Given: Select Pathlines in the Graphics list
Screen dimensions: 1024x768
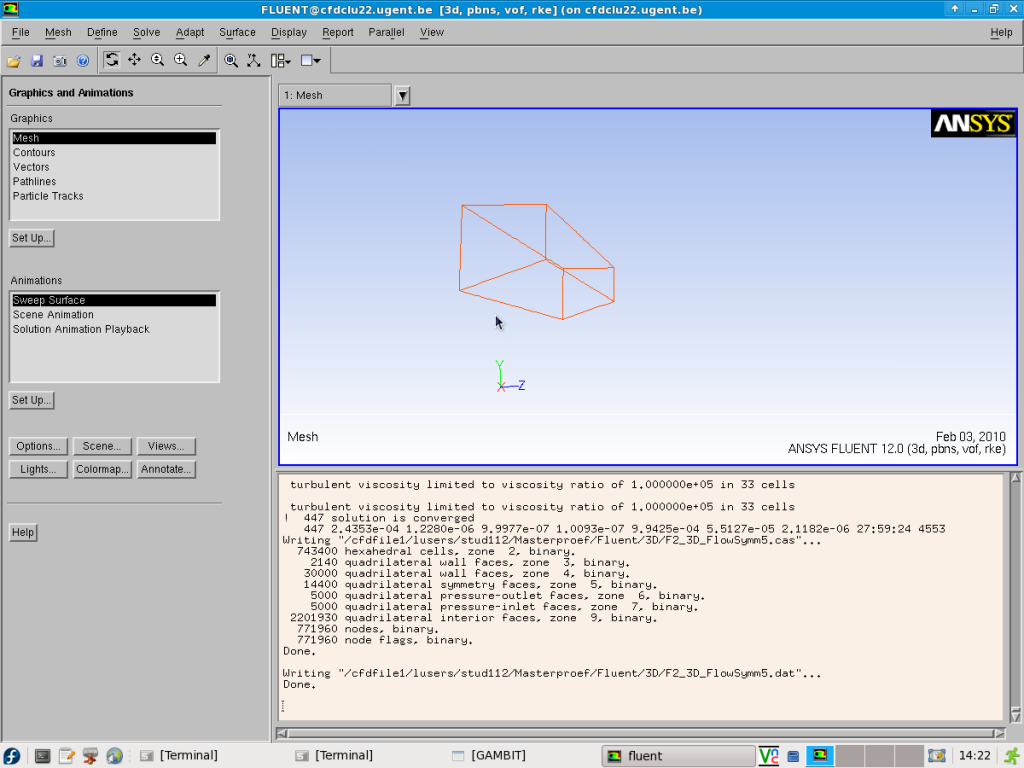Looking at the screenshot, I should (114, 182).
